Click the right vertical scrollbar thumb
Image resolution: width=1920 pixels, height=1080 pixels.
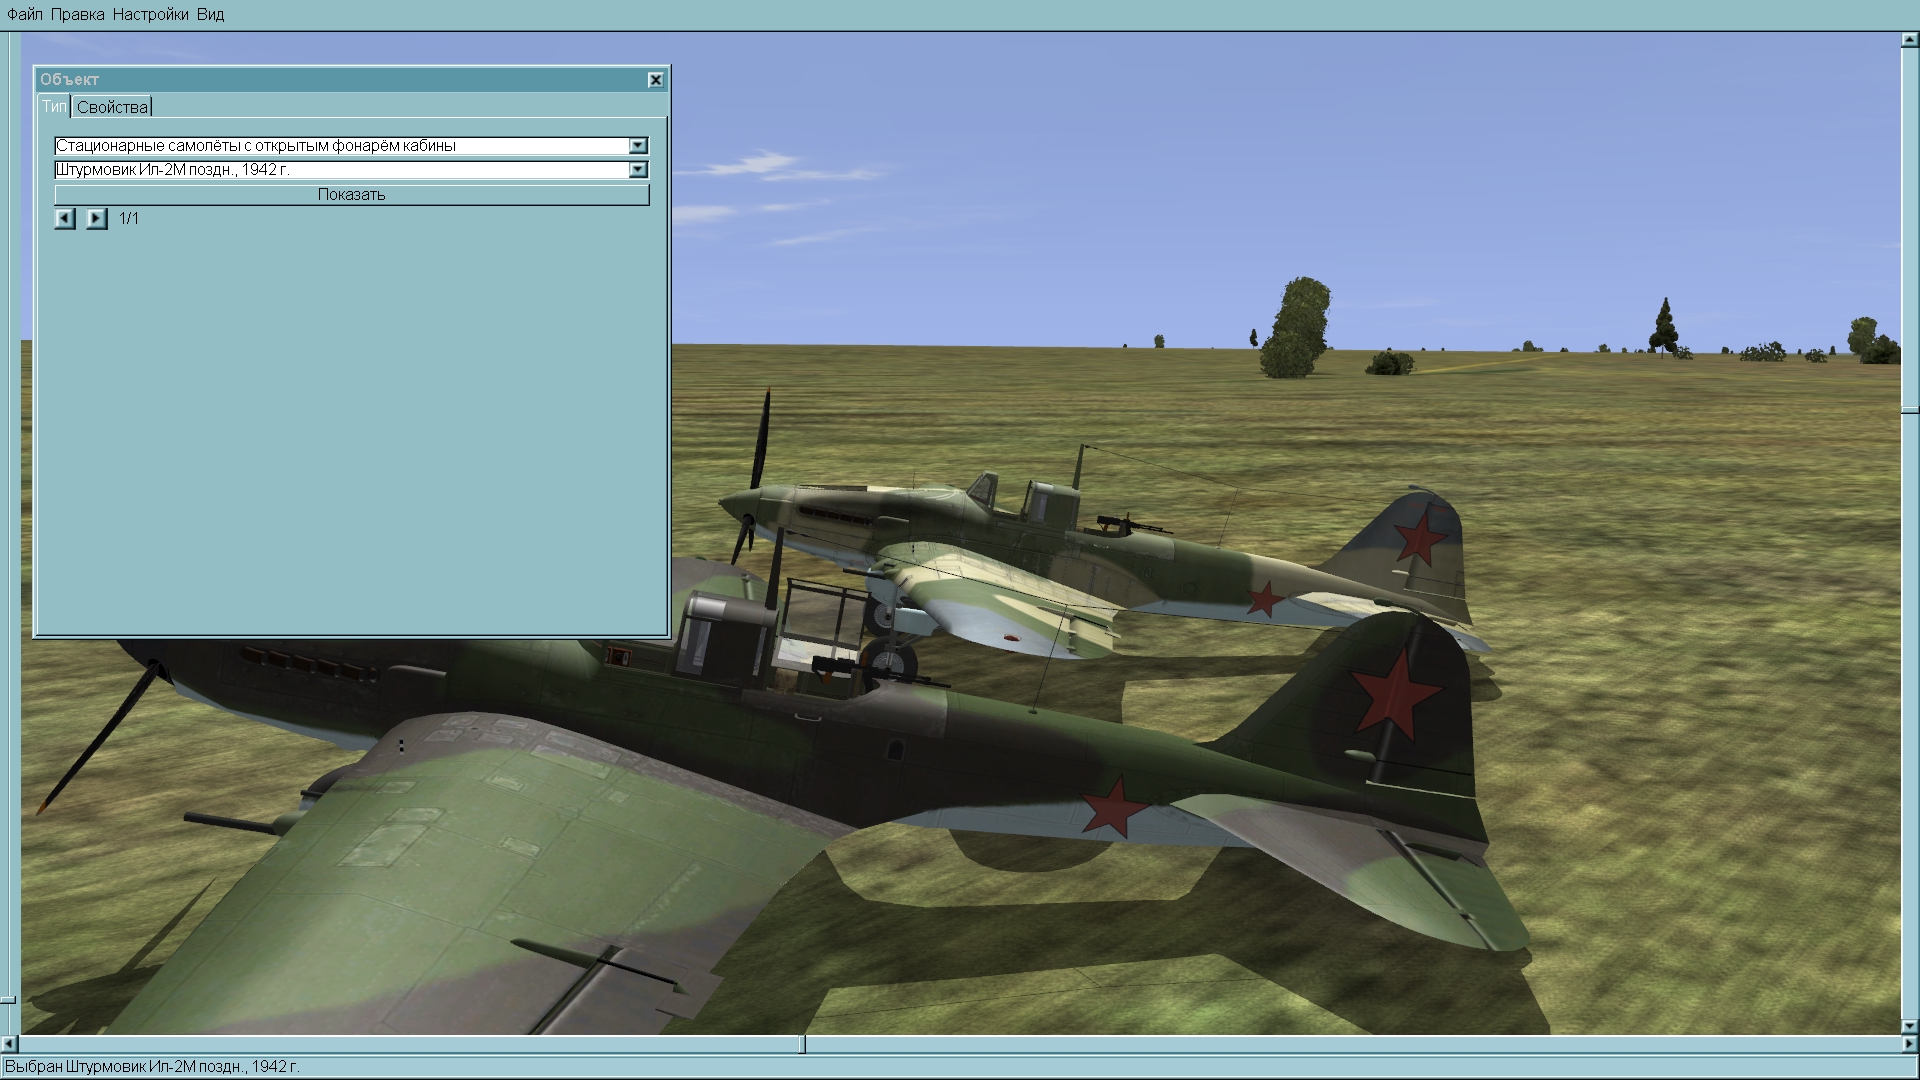(x=1909, y=410)
